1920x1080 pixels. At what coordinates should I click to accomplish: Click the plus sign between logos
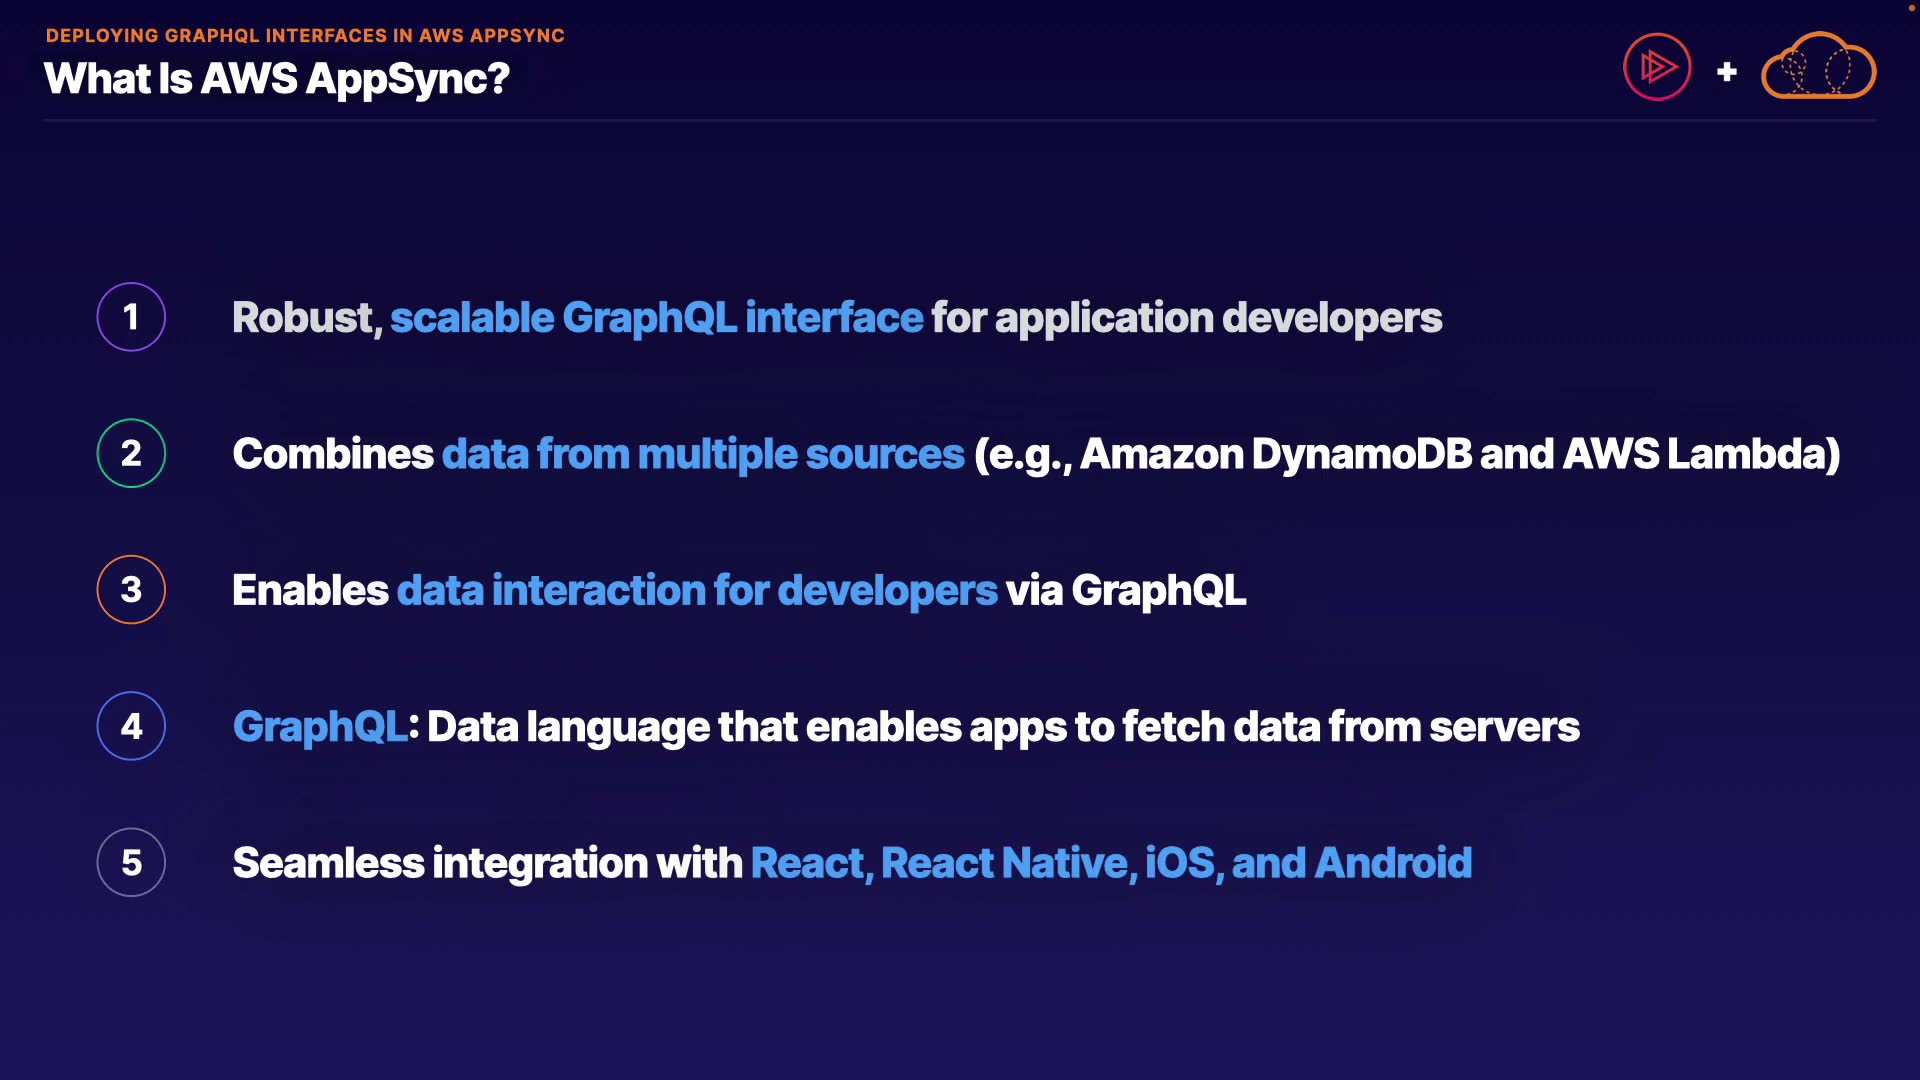1726,72
